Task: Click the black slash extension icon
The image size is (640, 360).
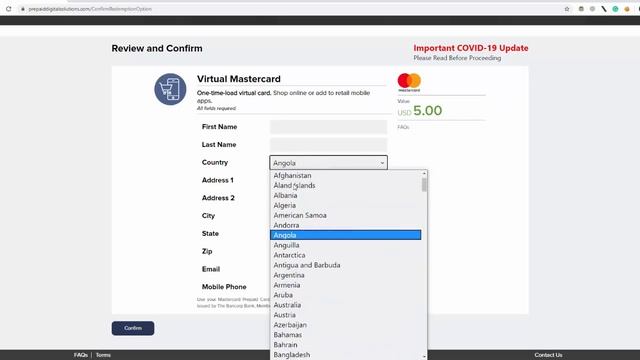Action: (604, 9)
